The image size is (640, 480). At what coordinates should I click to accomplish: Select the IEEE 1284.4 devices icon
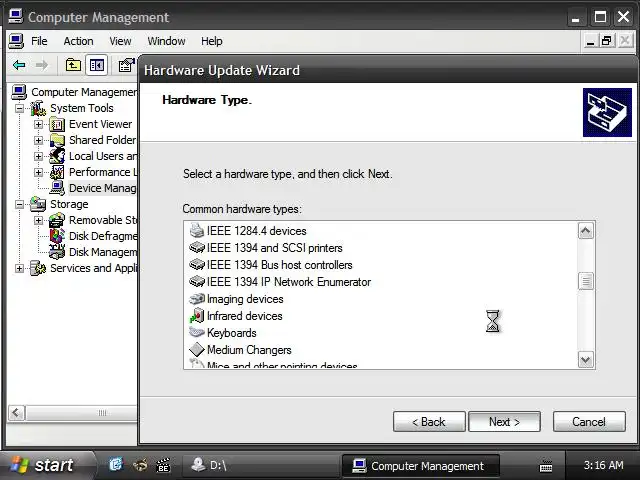[x=197, y=231]
